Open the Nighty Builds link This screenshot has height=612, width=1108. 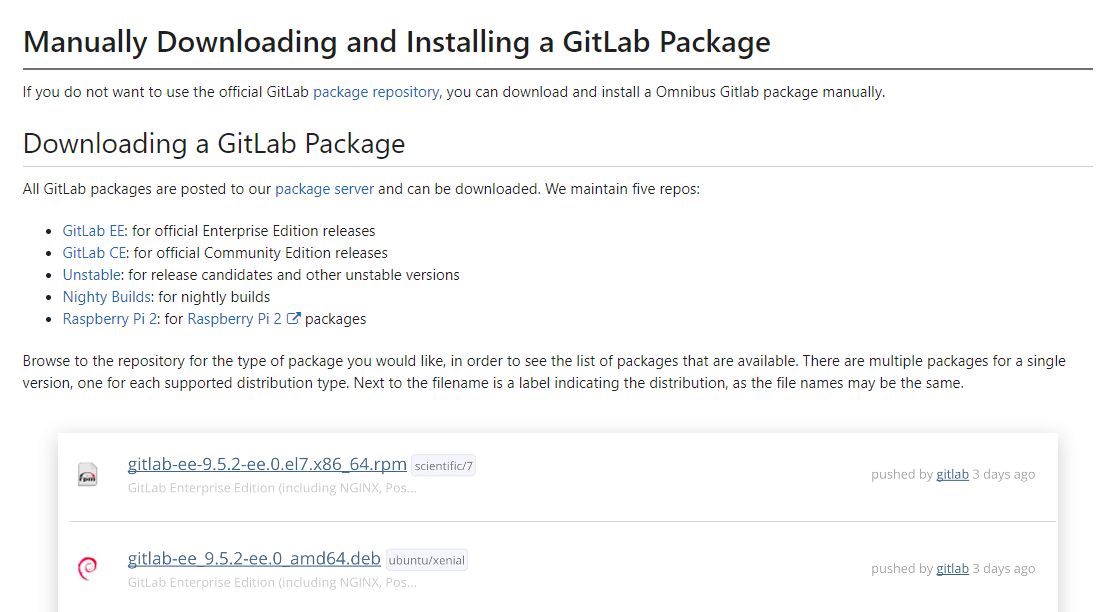point(107,297)
